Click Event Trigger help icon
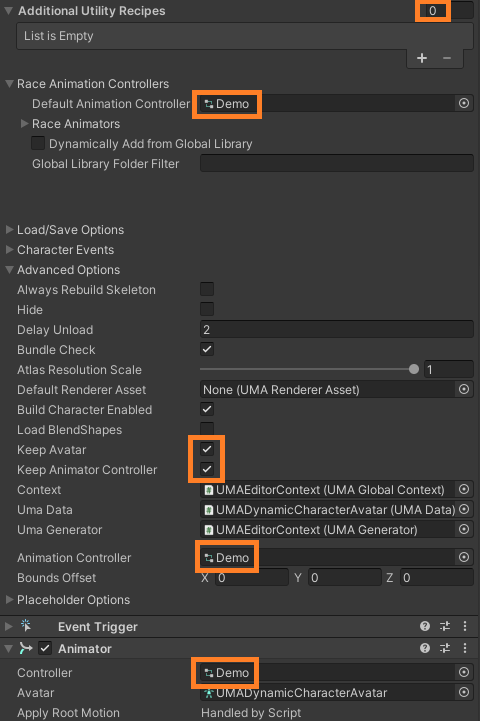This screenshot has height=721, width=480. tap(425, 626)
